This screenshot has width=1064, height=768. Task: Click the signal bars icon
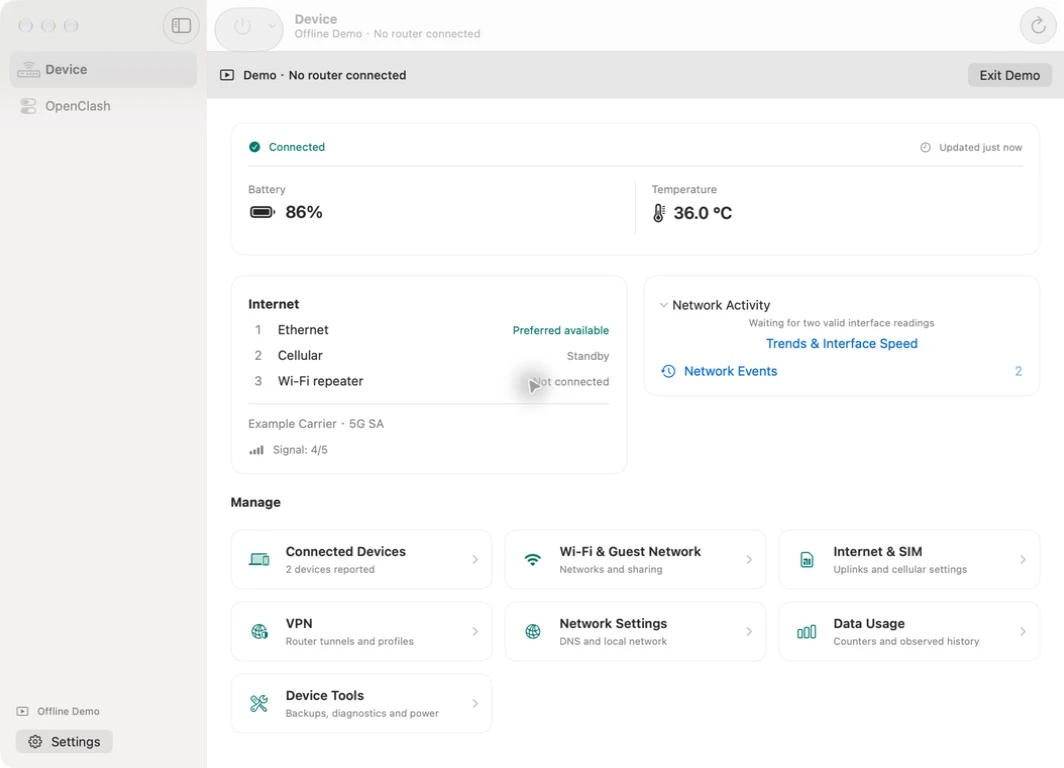click(x=256, y=450)
